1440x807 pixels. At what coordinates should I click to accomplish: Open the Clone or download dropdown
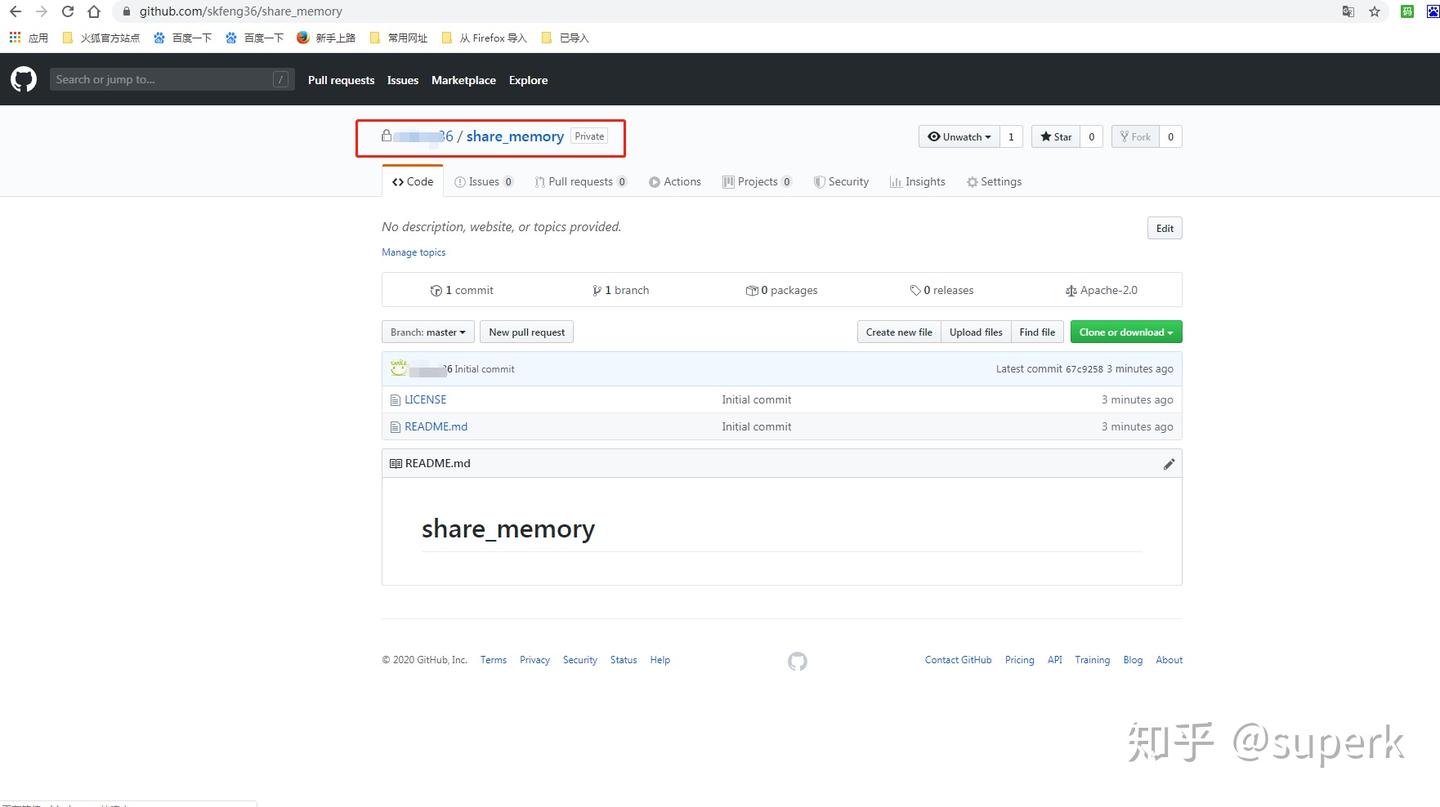click(x=1125, y=332)
